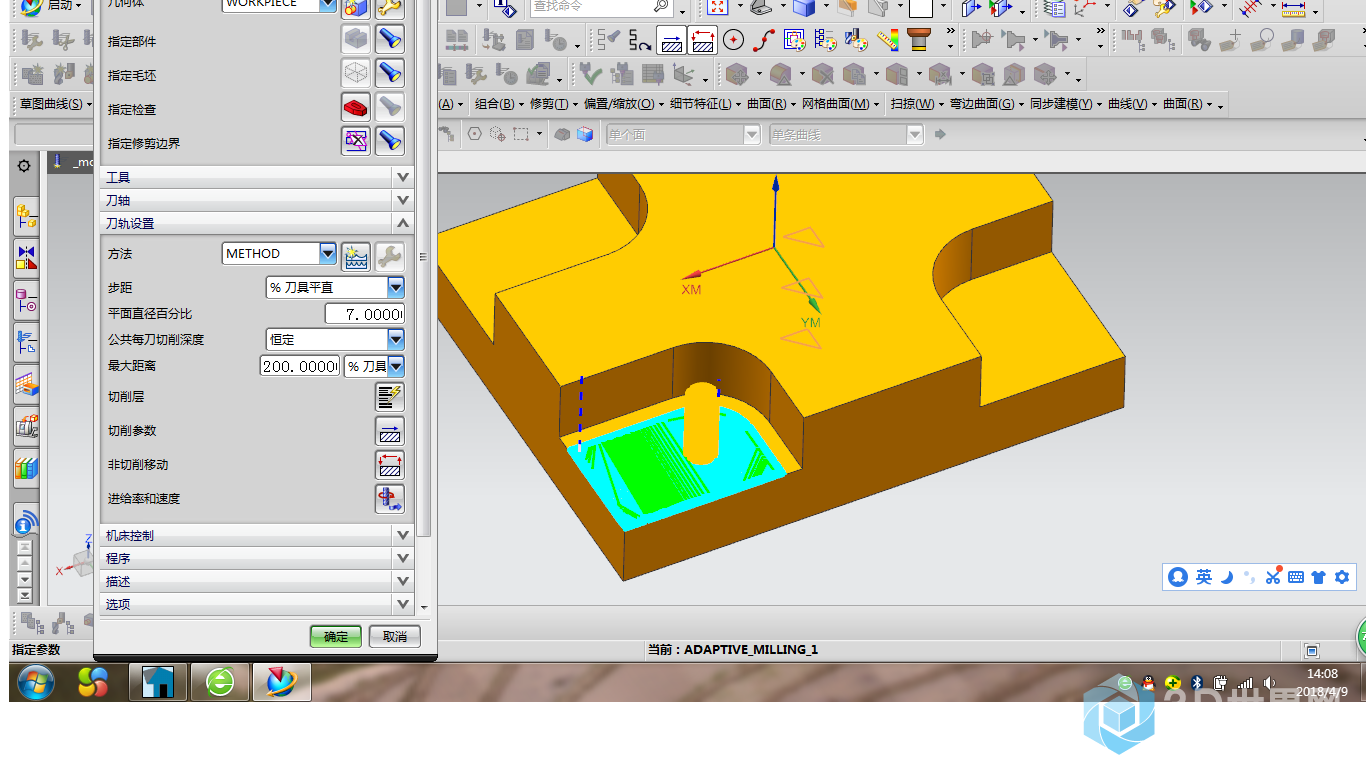Image resolution: width=1366 pixels, height=768 pixels.
Task: Open the 最大距离 units '% 刀具' dropdown
Action: pyautogui.click(x=396, y=366)
